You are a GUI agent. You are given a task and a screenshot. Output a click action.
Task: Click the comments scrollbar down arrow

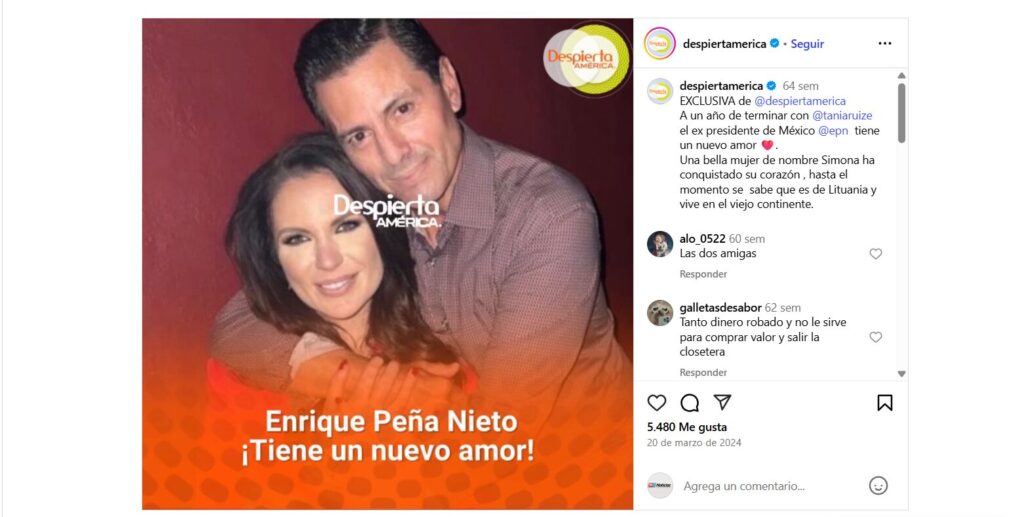pos(902,374)
